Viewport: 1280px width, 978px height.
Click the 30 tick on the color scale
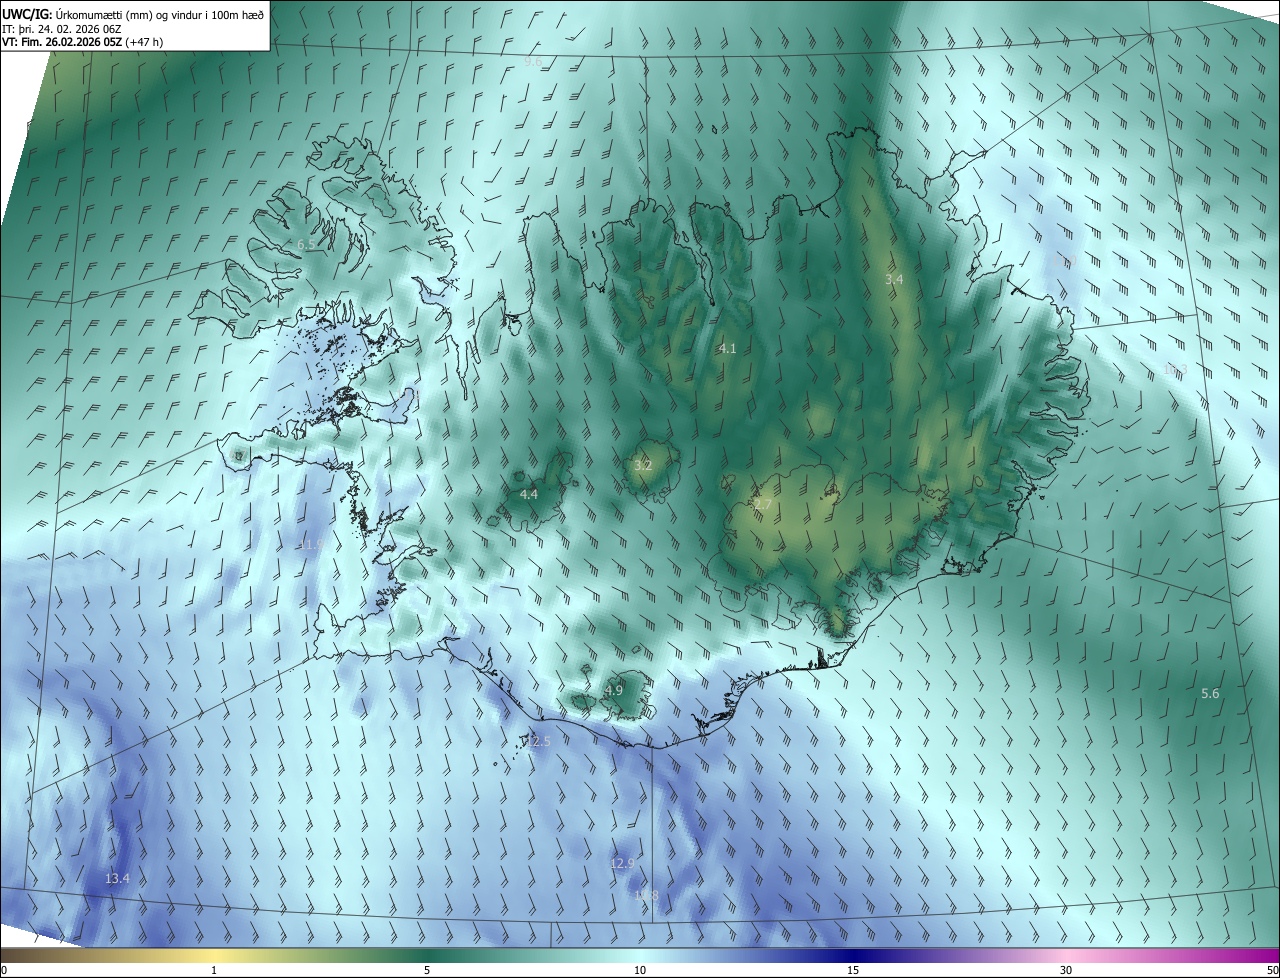point(1066,970)
